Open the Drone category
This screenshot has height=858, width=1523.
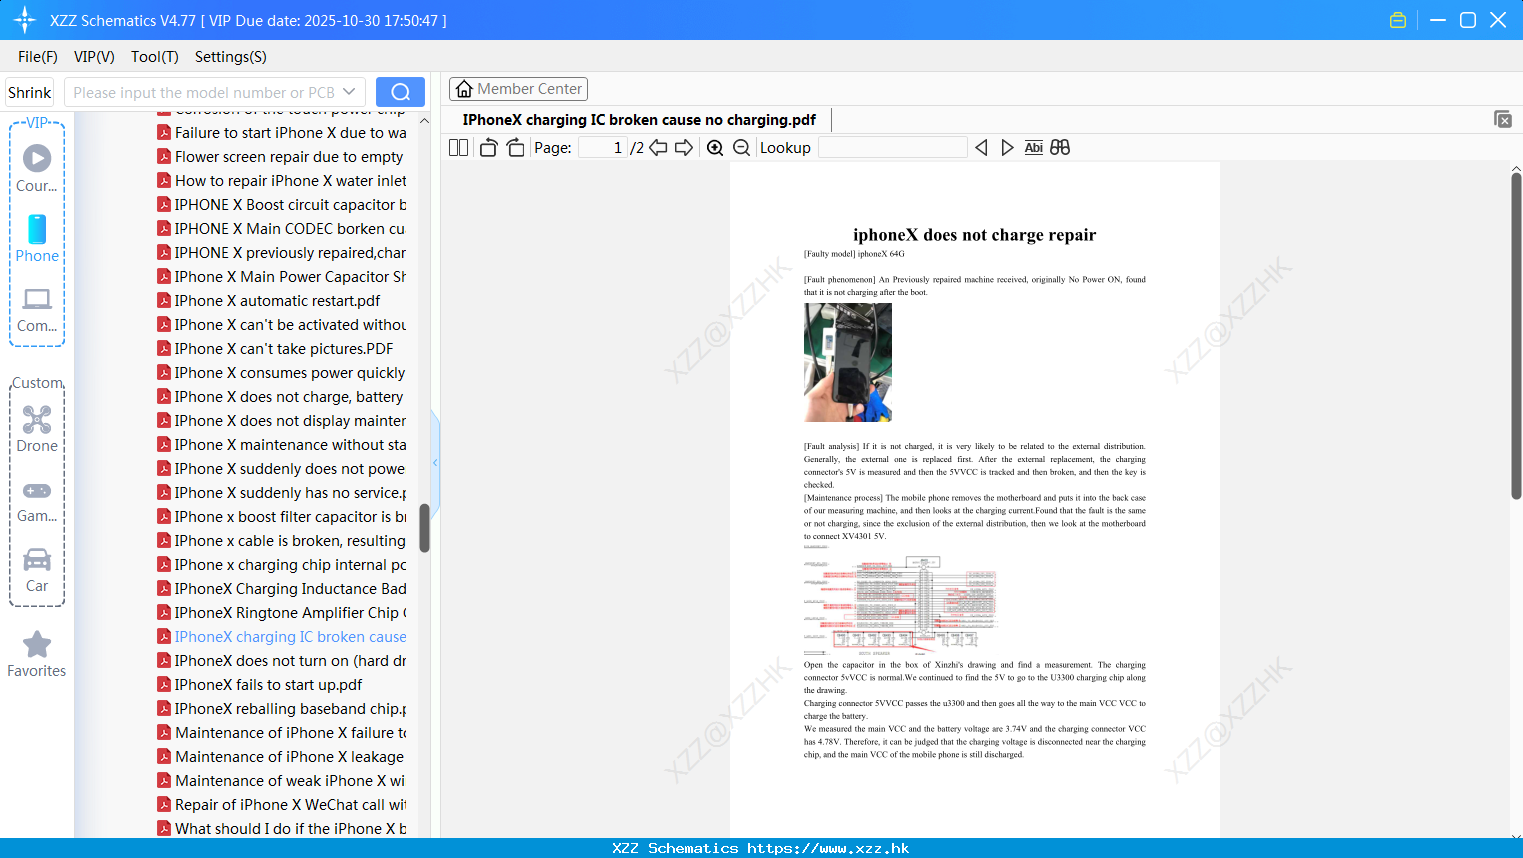(37, 429)
